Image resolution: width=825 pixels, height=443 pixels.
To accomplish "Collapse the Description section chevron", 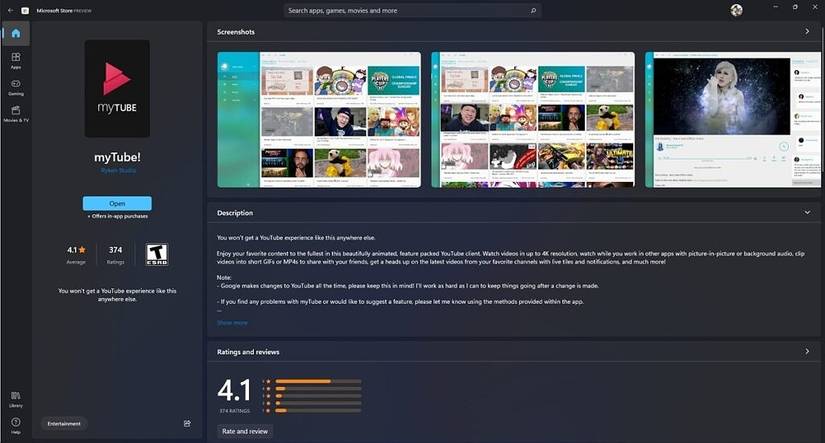I will 807,213.
